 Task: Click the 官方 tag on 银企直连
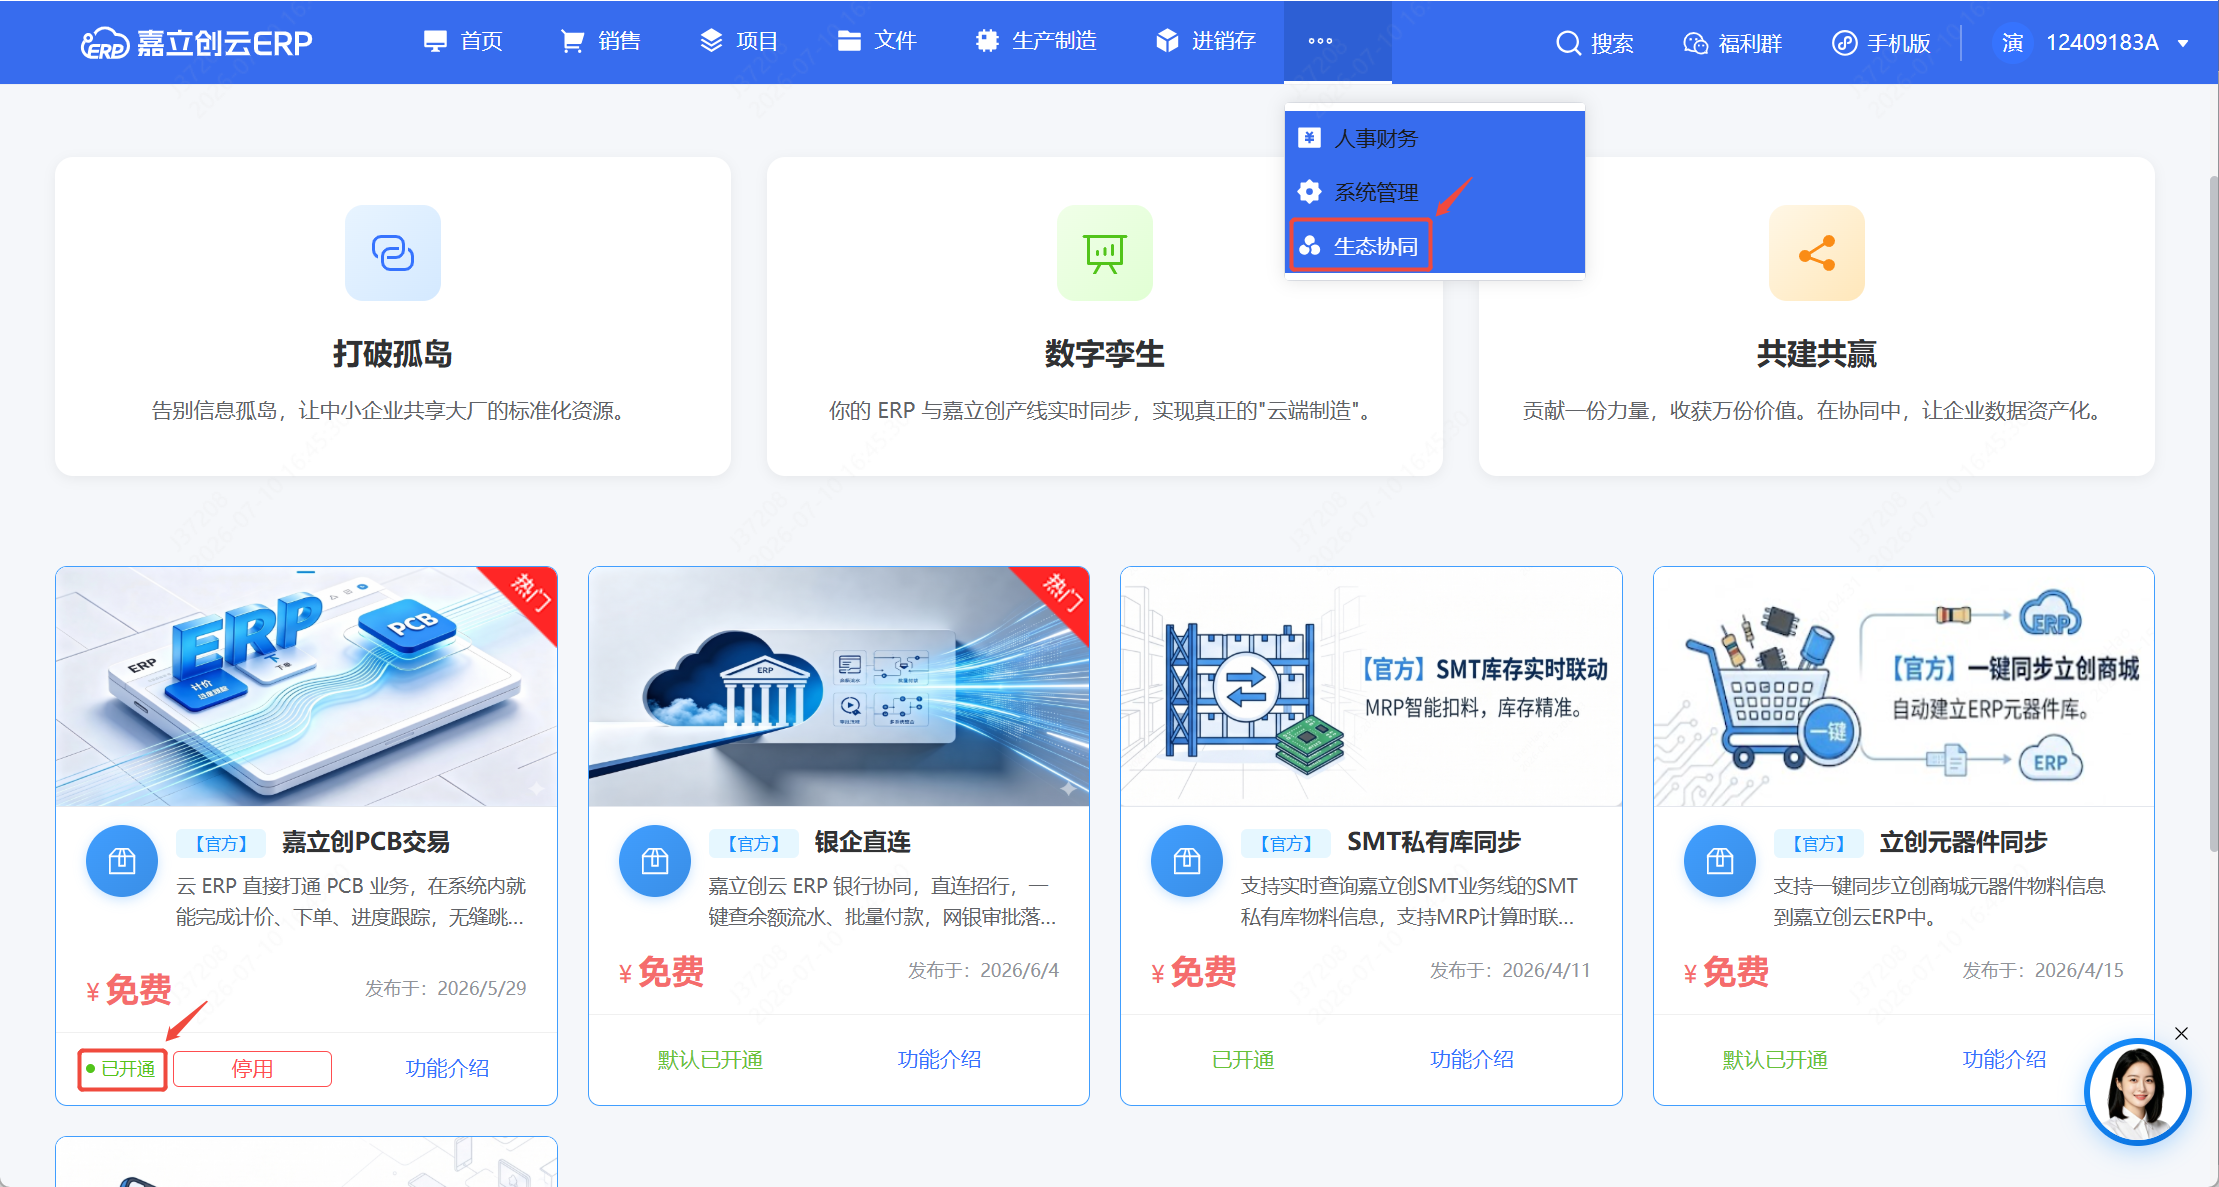[754, 844]
